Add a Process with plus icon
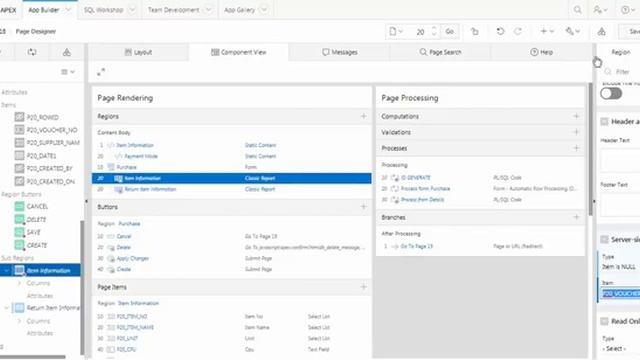 pyautogui.click(x=576, y=148)
